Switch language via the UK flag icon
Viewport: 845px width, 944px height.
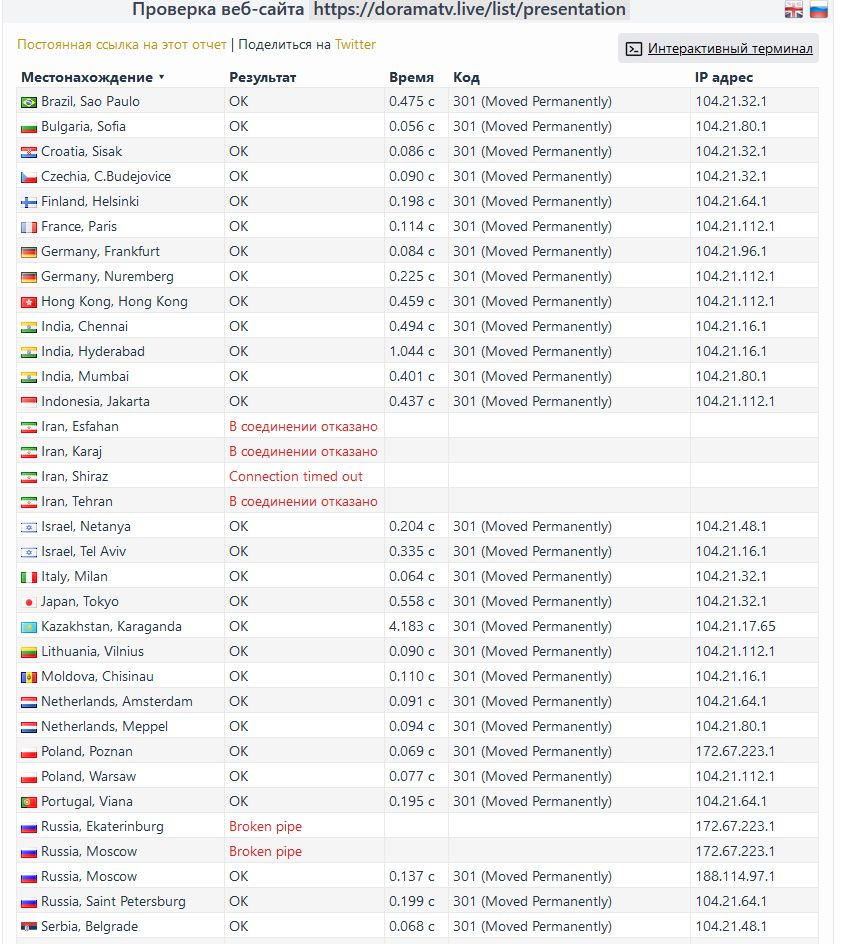793,10
